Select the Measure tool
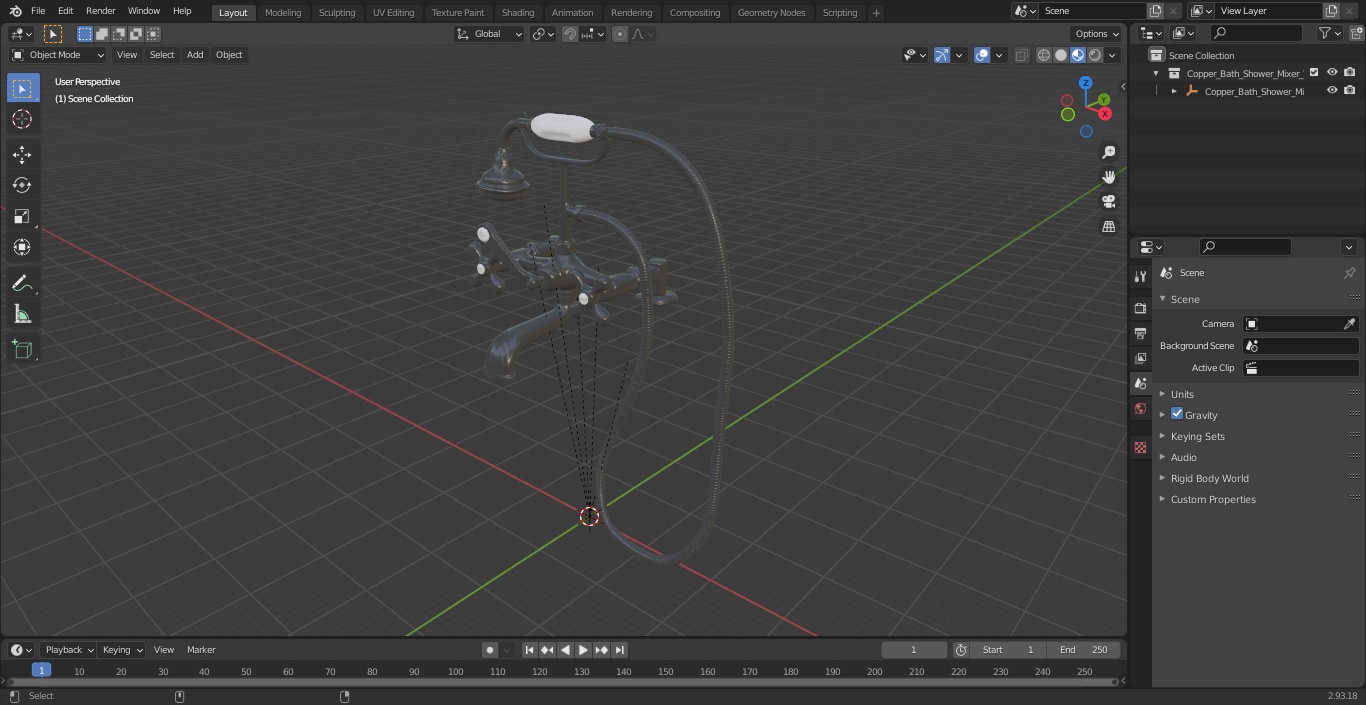Viewport: 1366px width, 705px height. [x=22, y=315]
